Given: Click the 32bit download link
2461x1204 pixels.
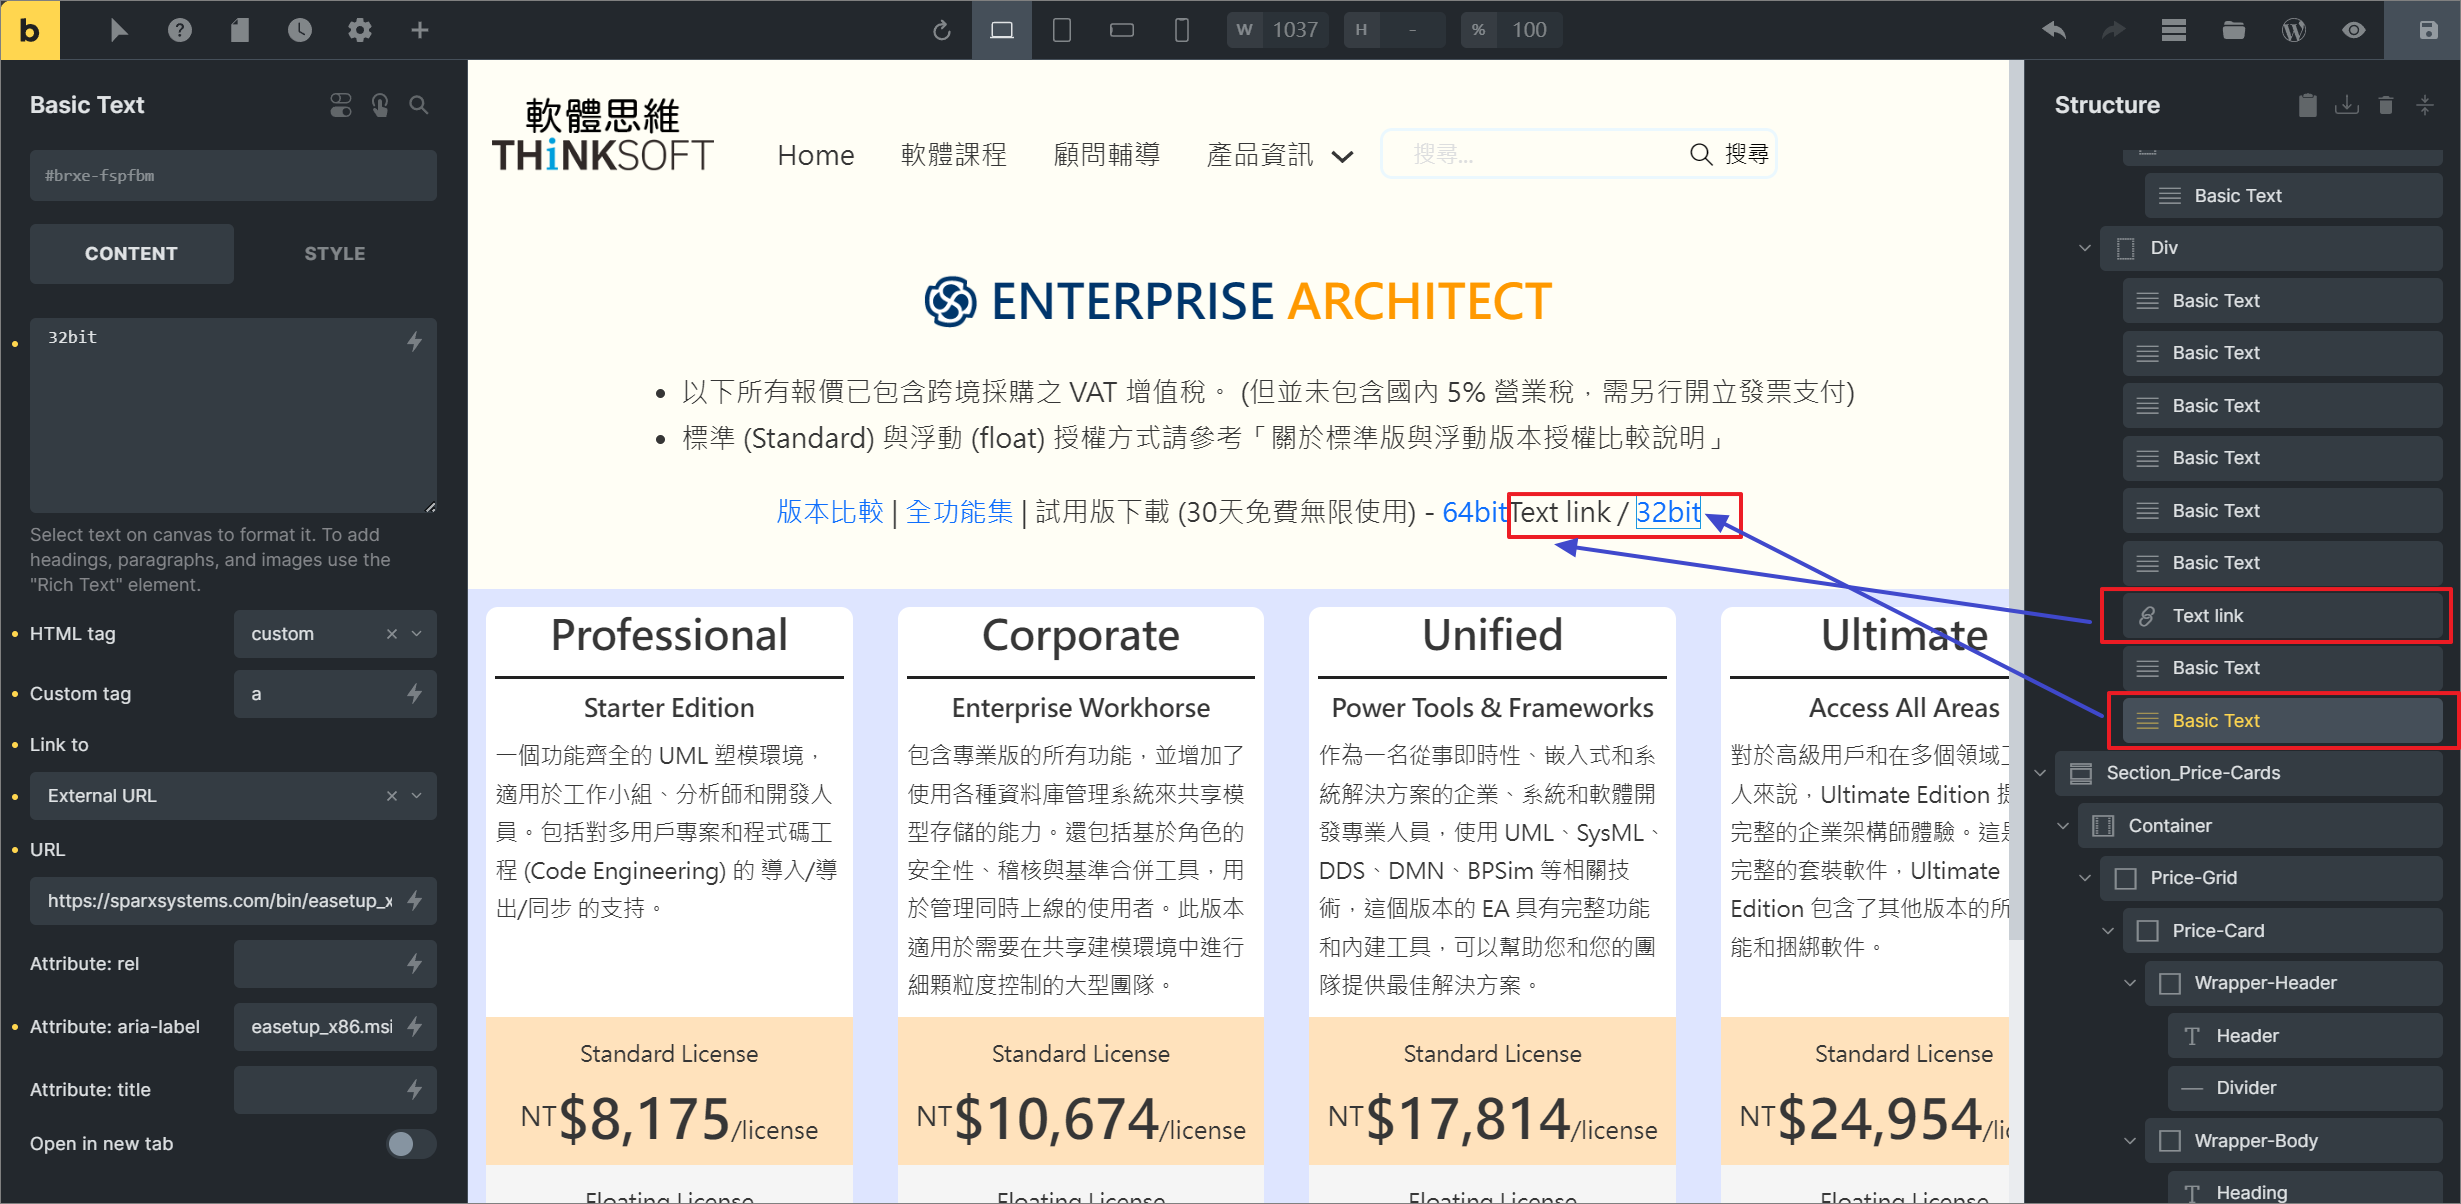Looking at the screenshot, I should pos(1668,512).
